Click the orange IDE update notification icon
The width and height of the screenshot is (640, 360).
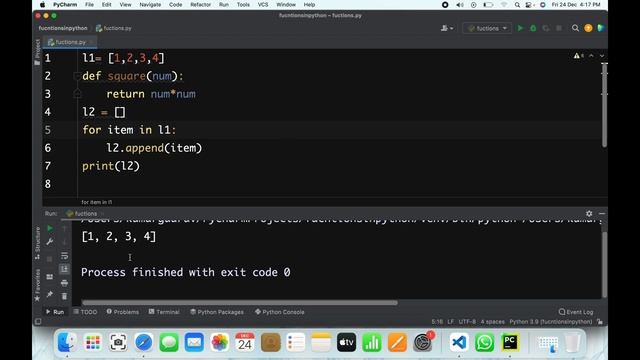pos(588,28)
